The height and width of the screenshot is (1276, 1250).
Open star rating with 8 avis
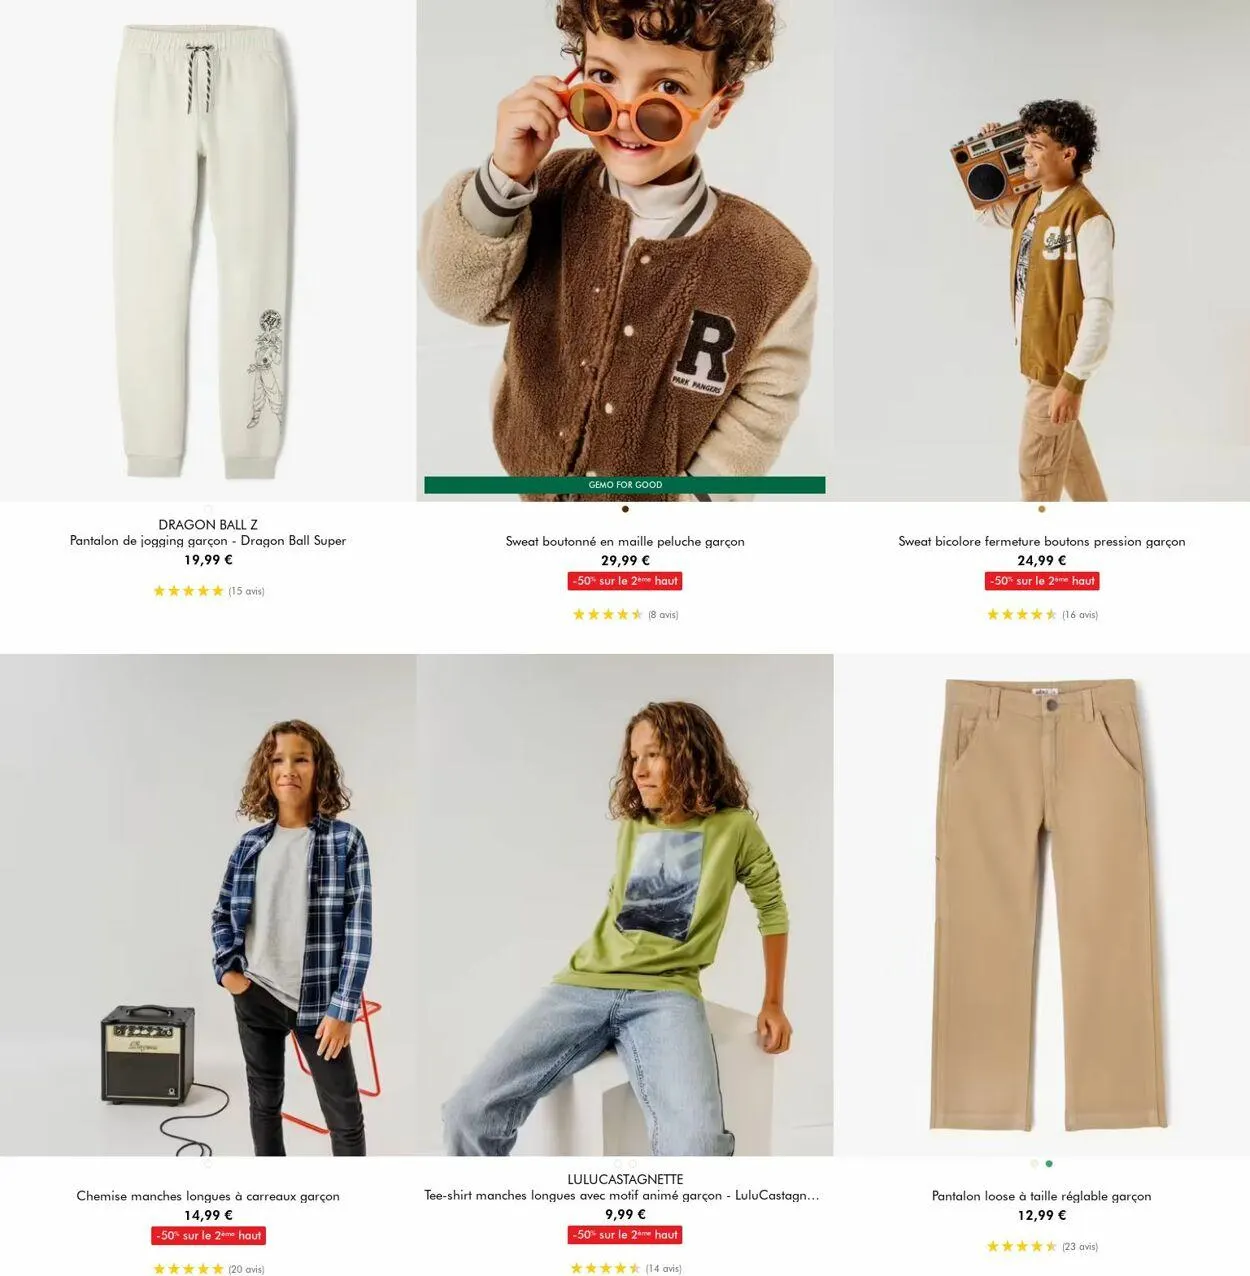tap(625, 615)
